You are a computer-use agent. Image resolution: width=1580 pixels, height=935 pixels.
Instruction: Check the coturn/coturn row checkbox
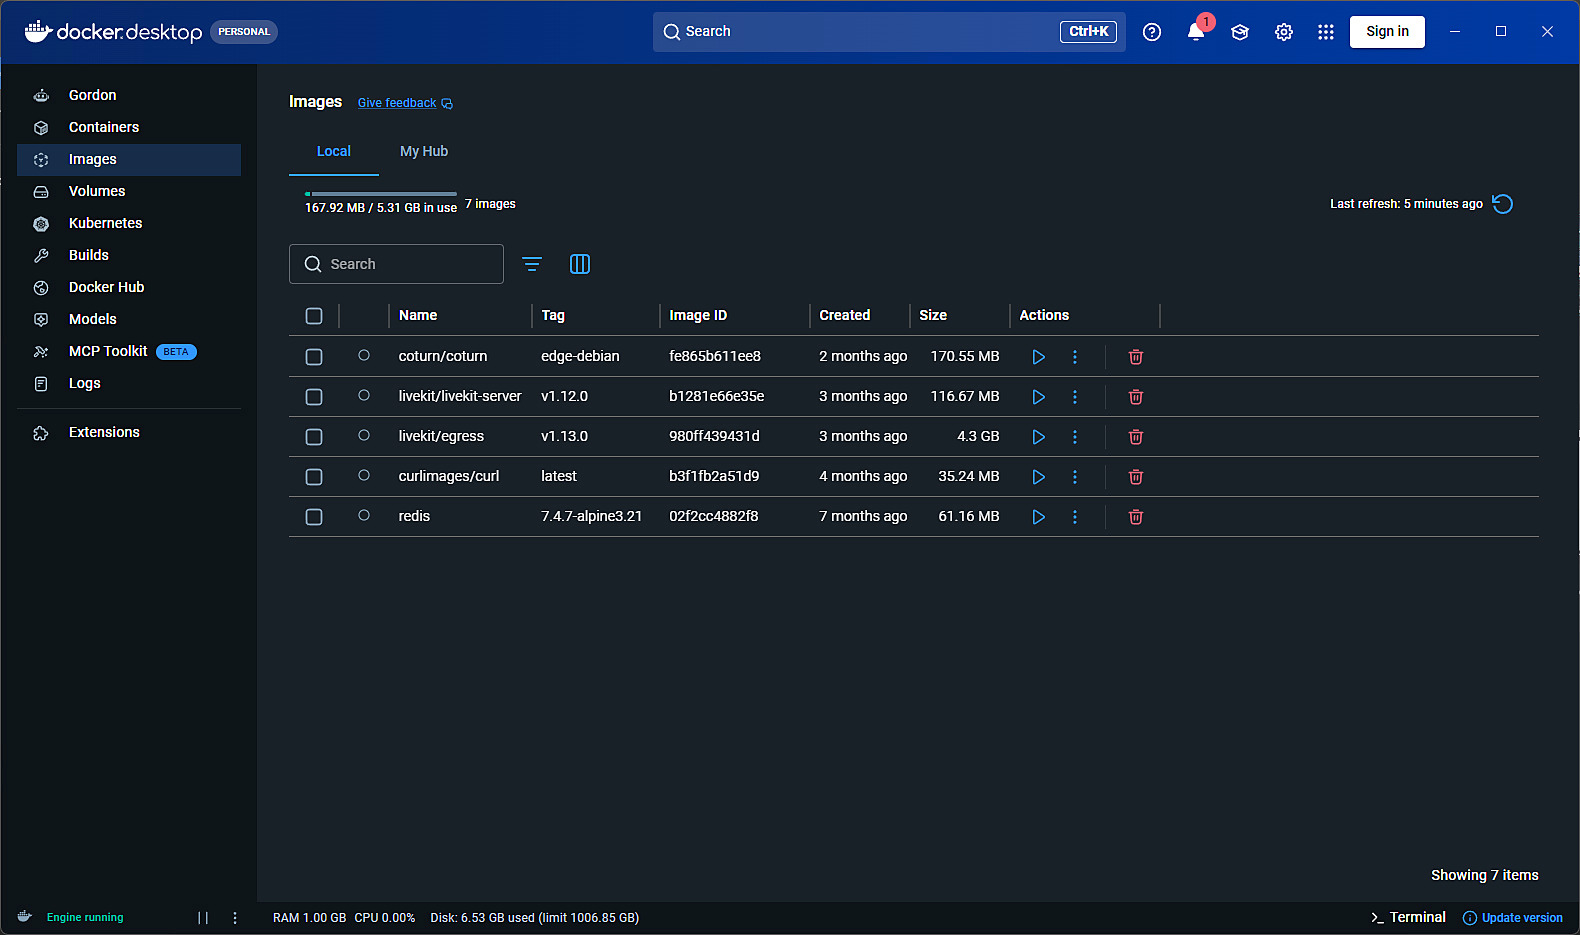point(314,357)
